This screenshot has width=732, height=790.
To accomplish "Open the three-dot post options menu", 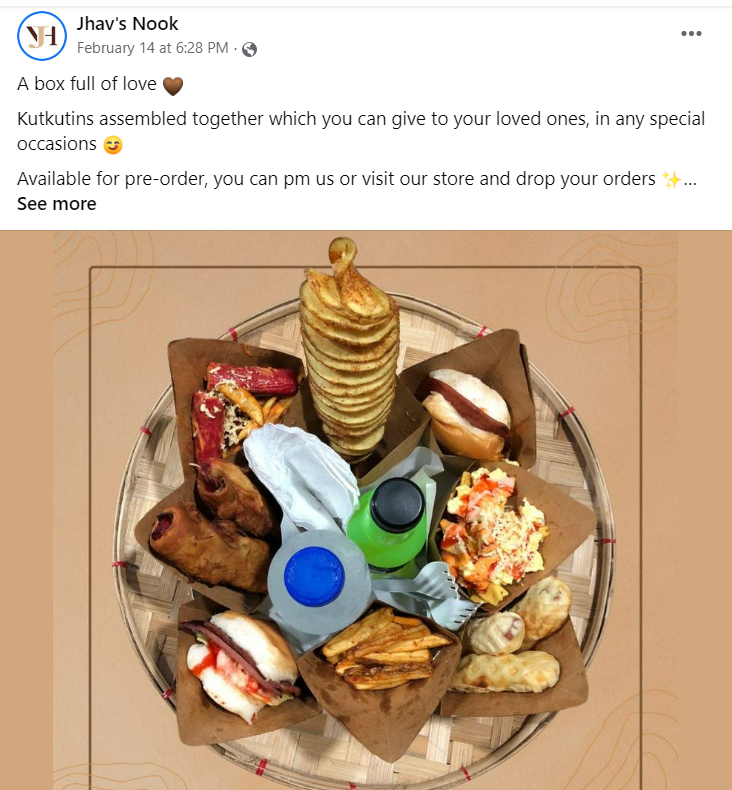I will click(691, 34).
